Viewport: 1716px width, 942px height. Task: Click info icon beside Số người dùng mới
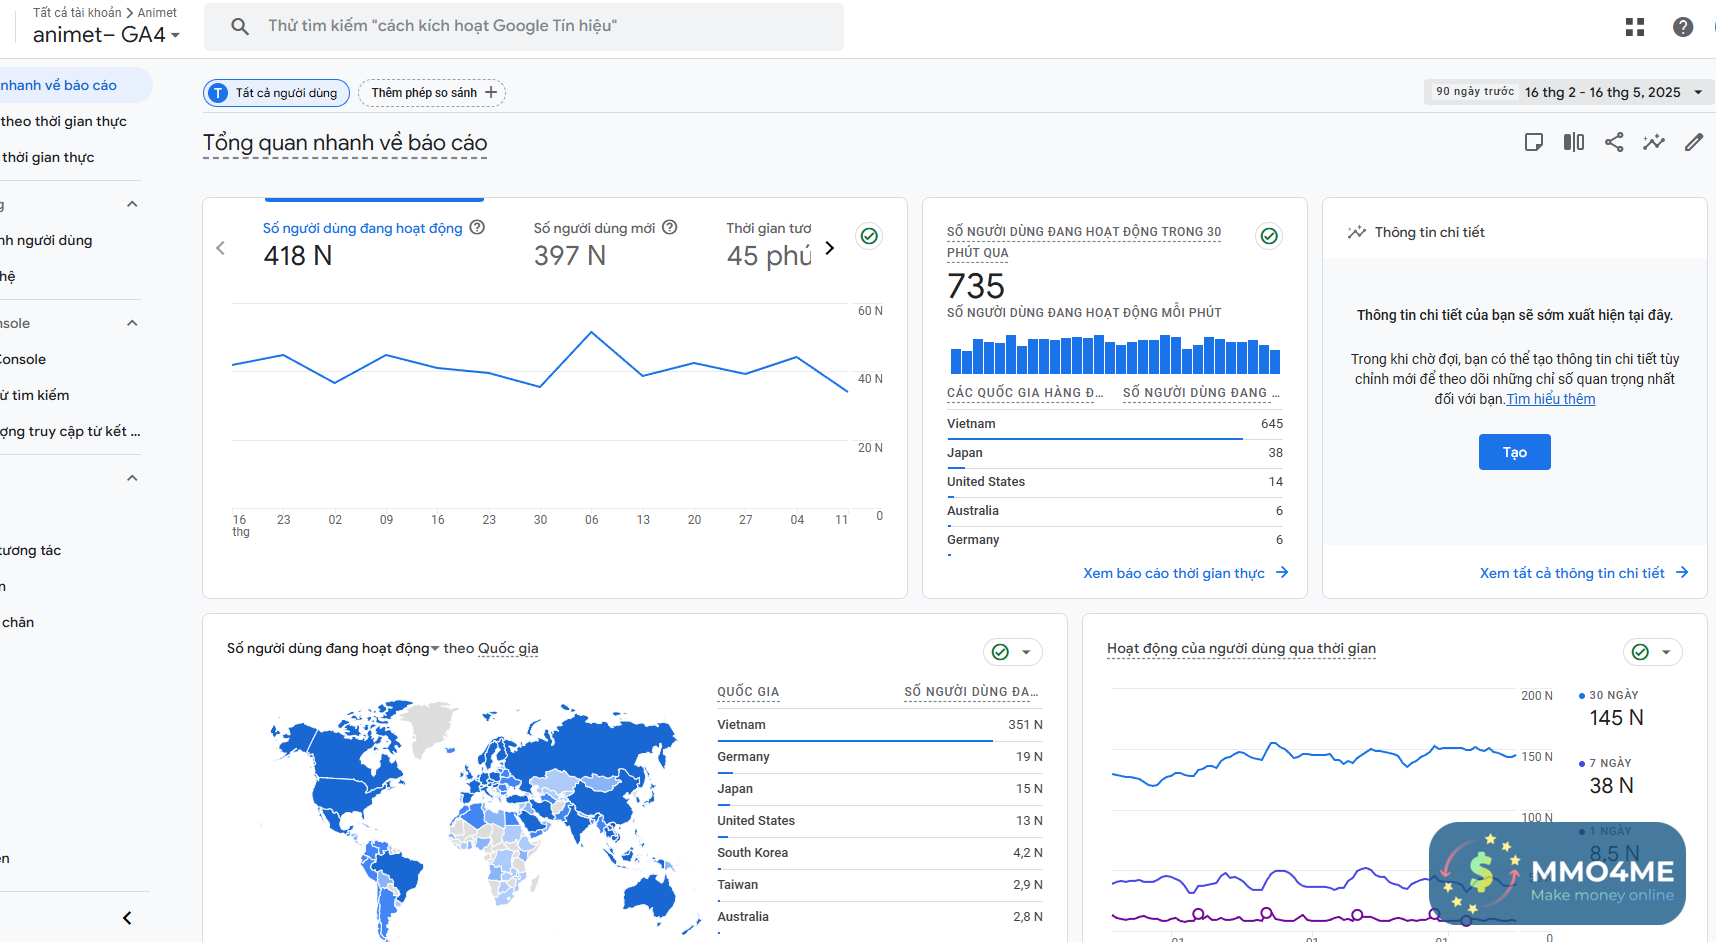click(670, 228)
